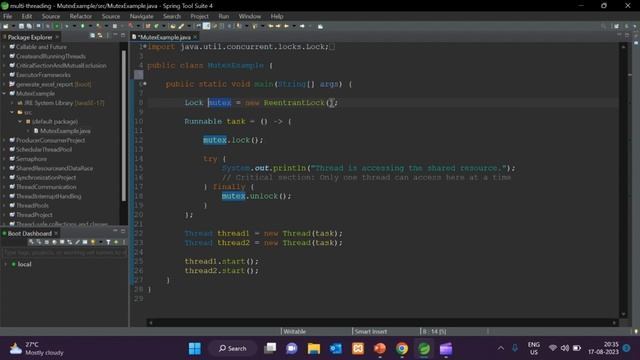The height and width of the screenshot is (360, 640).
Task: Select the ThreadProject project
Action: [x=34, y=215]
